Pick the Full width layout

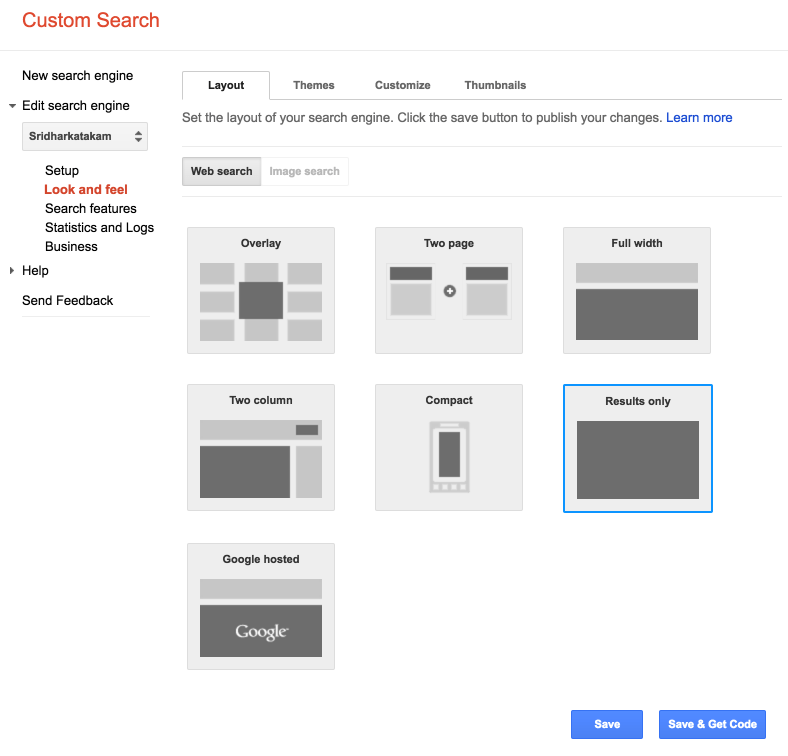(x=637, y=290)
